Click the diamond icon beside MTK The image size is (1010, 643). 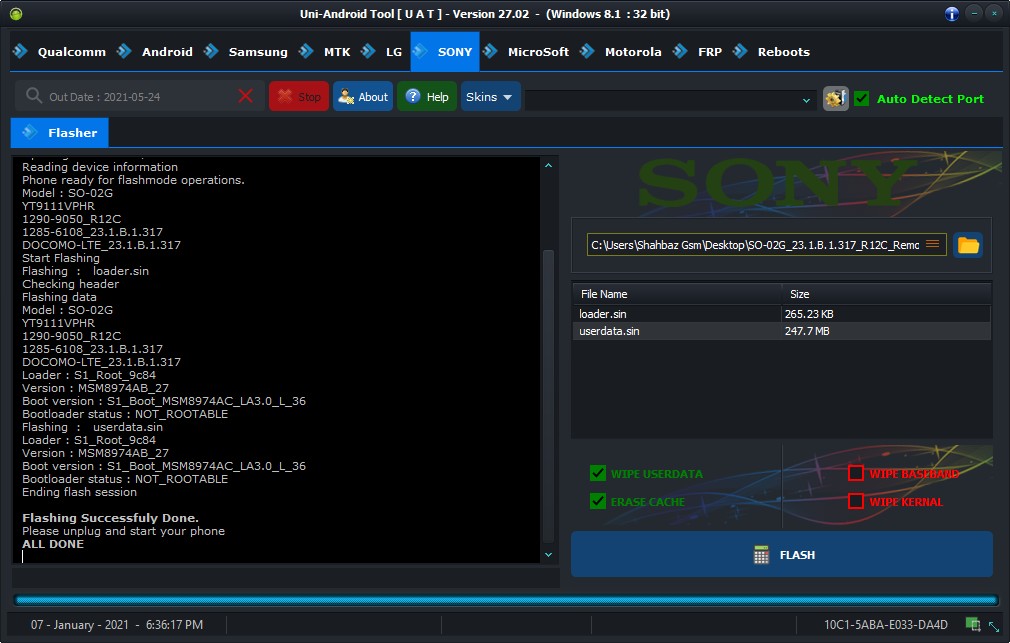pos(307,51)
